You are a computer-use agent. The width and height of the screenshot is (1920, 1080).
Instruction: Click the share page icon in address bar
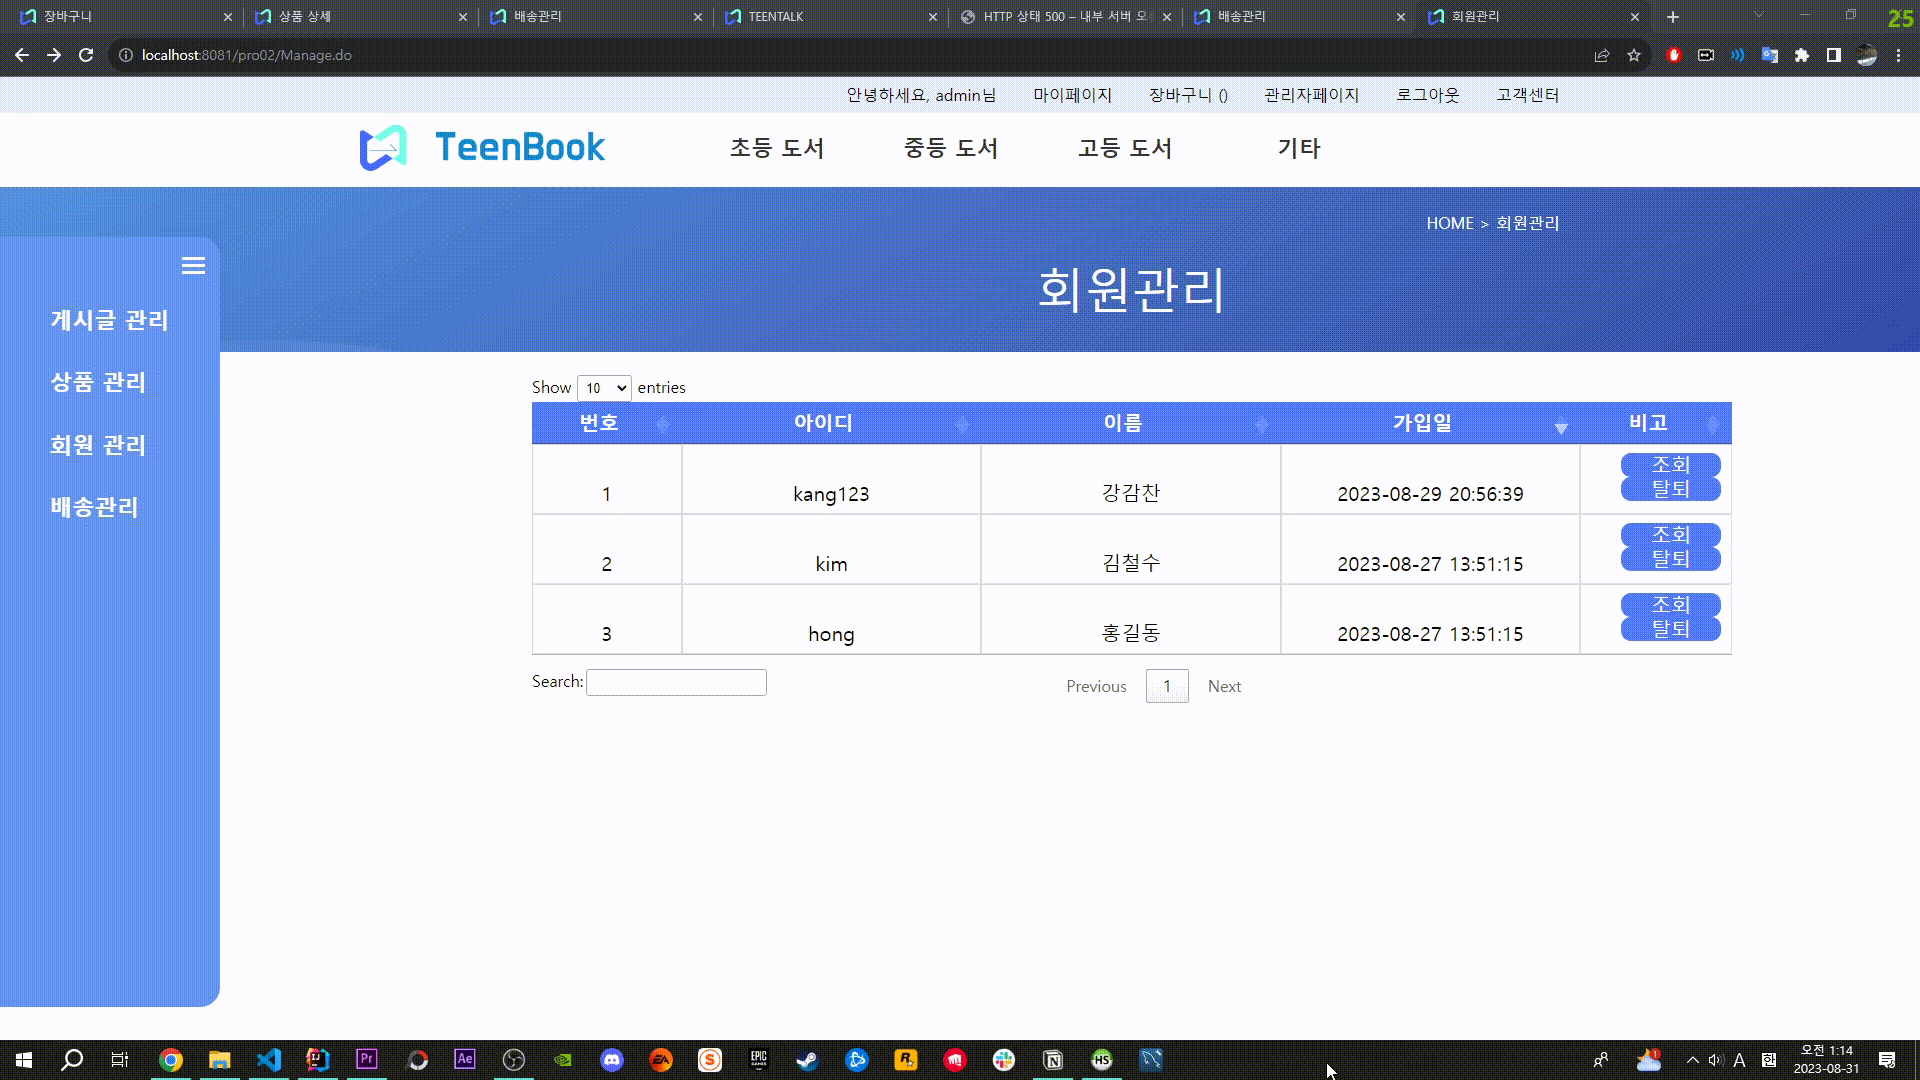(x=1602, y=56)
